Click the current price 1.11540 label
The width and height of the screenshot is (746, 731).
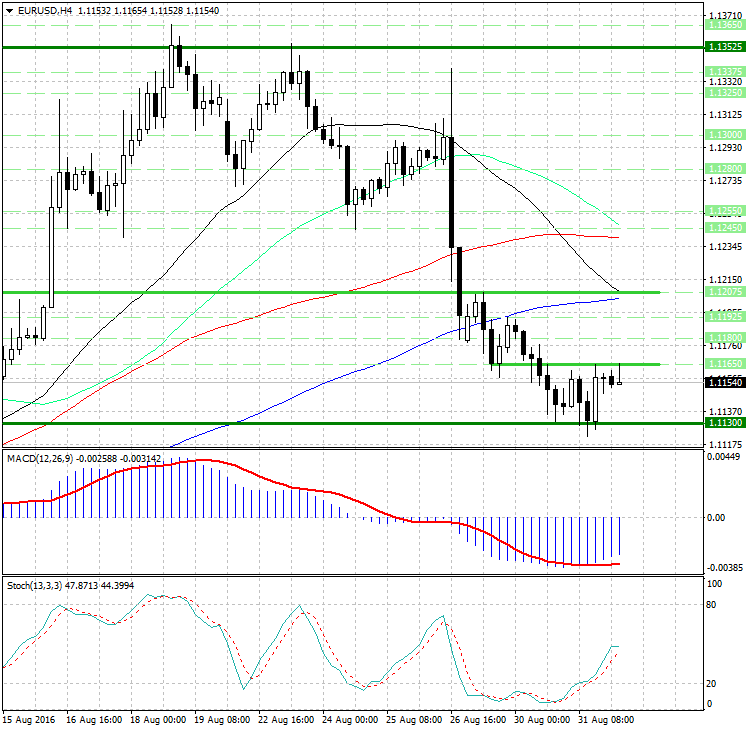coord(725,383)
